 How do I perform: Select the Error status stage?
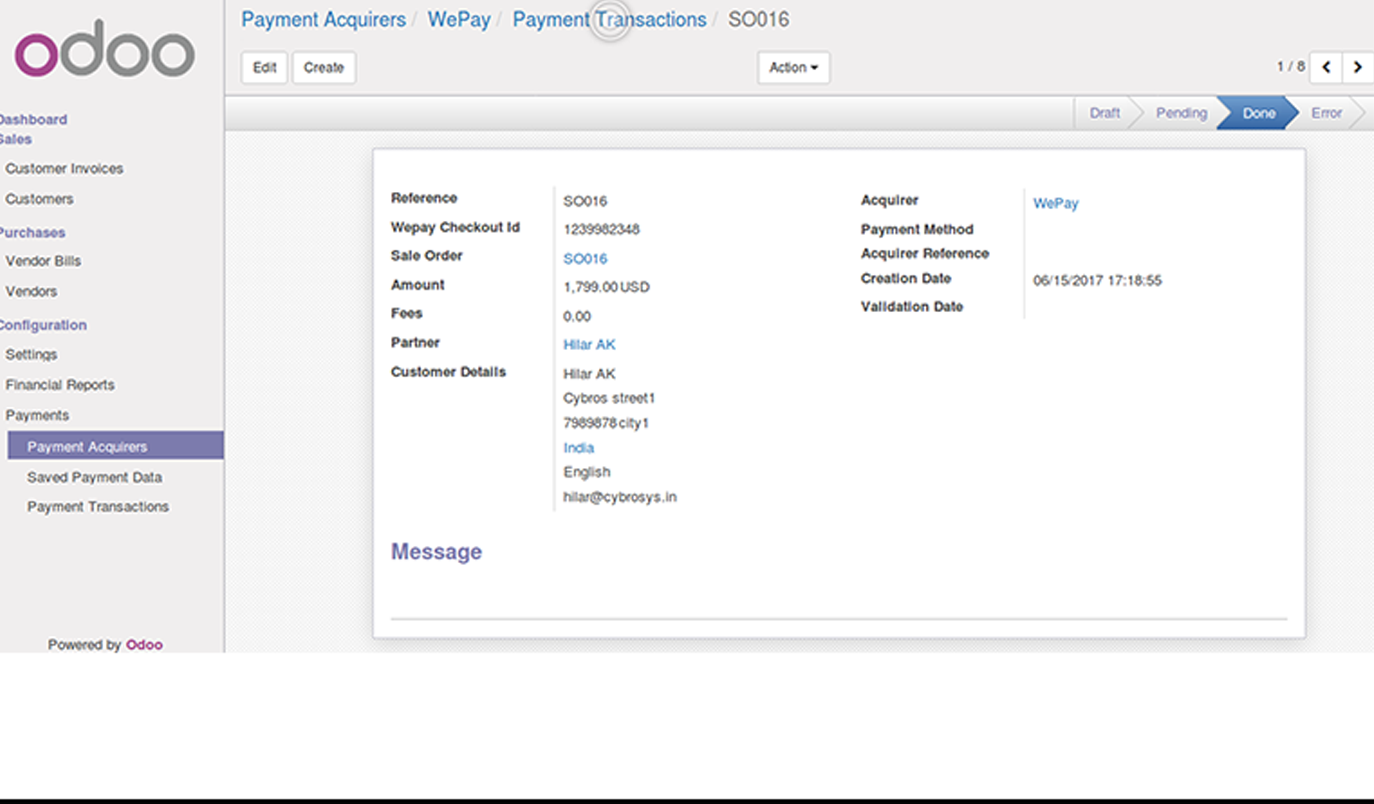1326,113
